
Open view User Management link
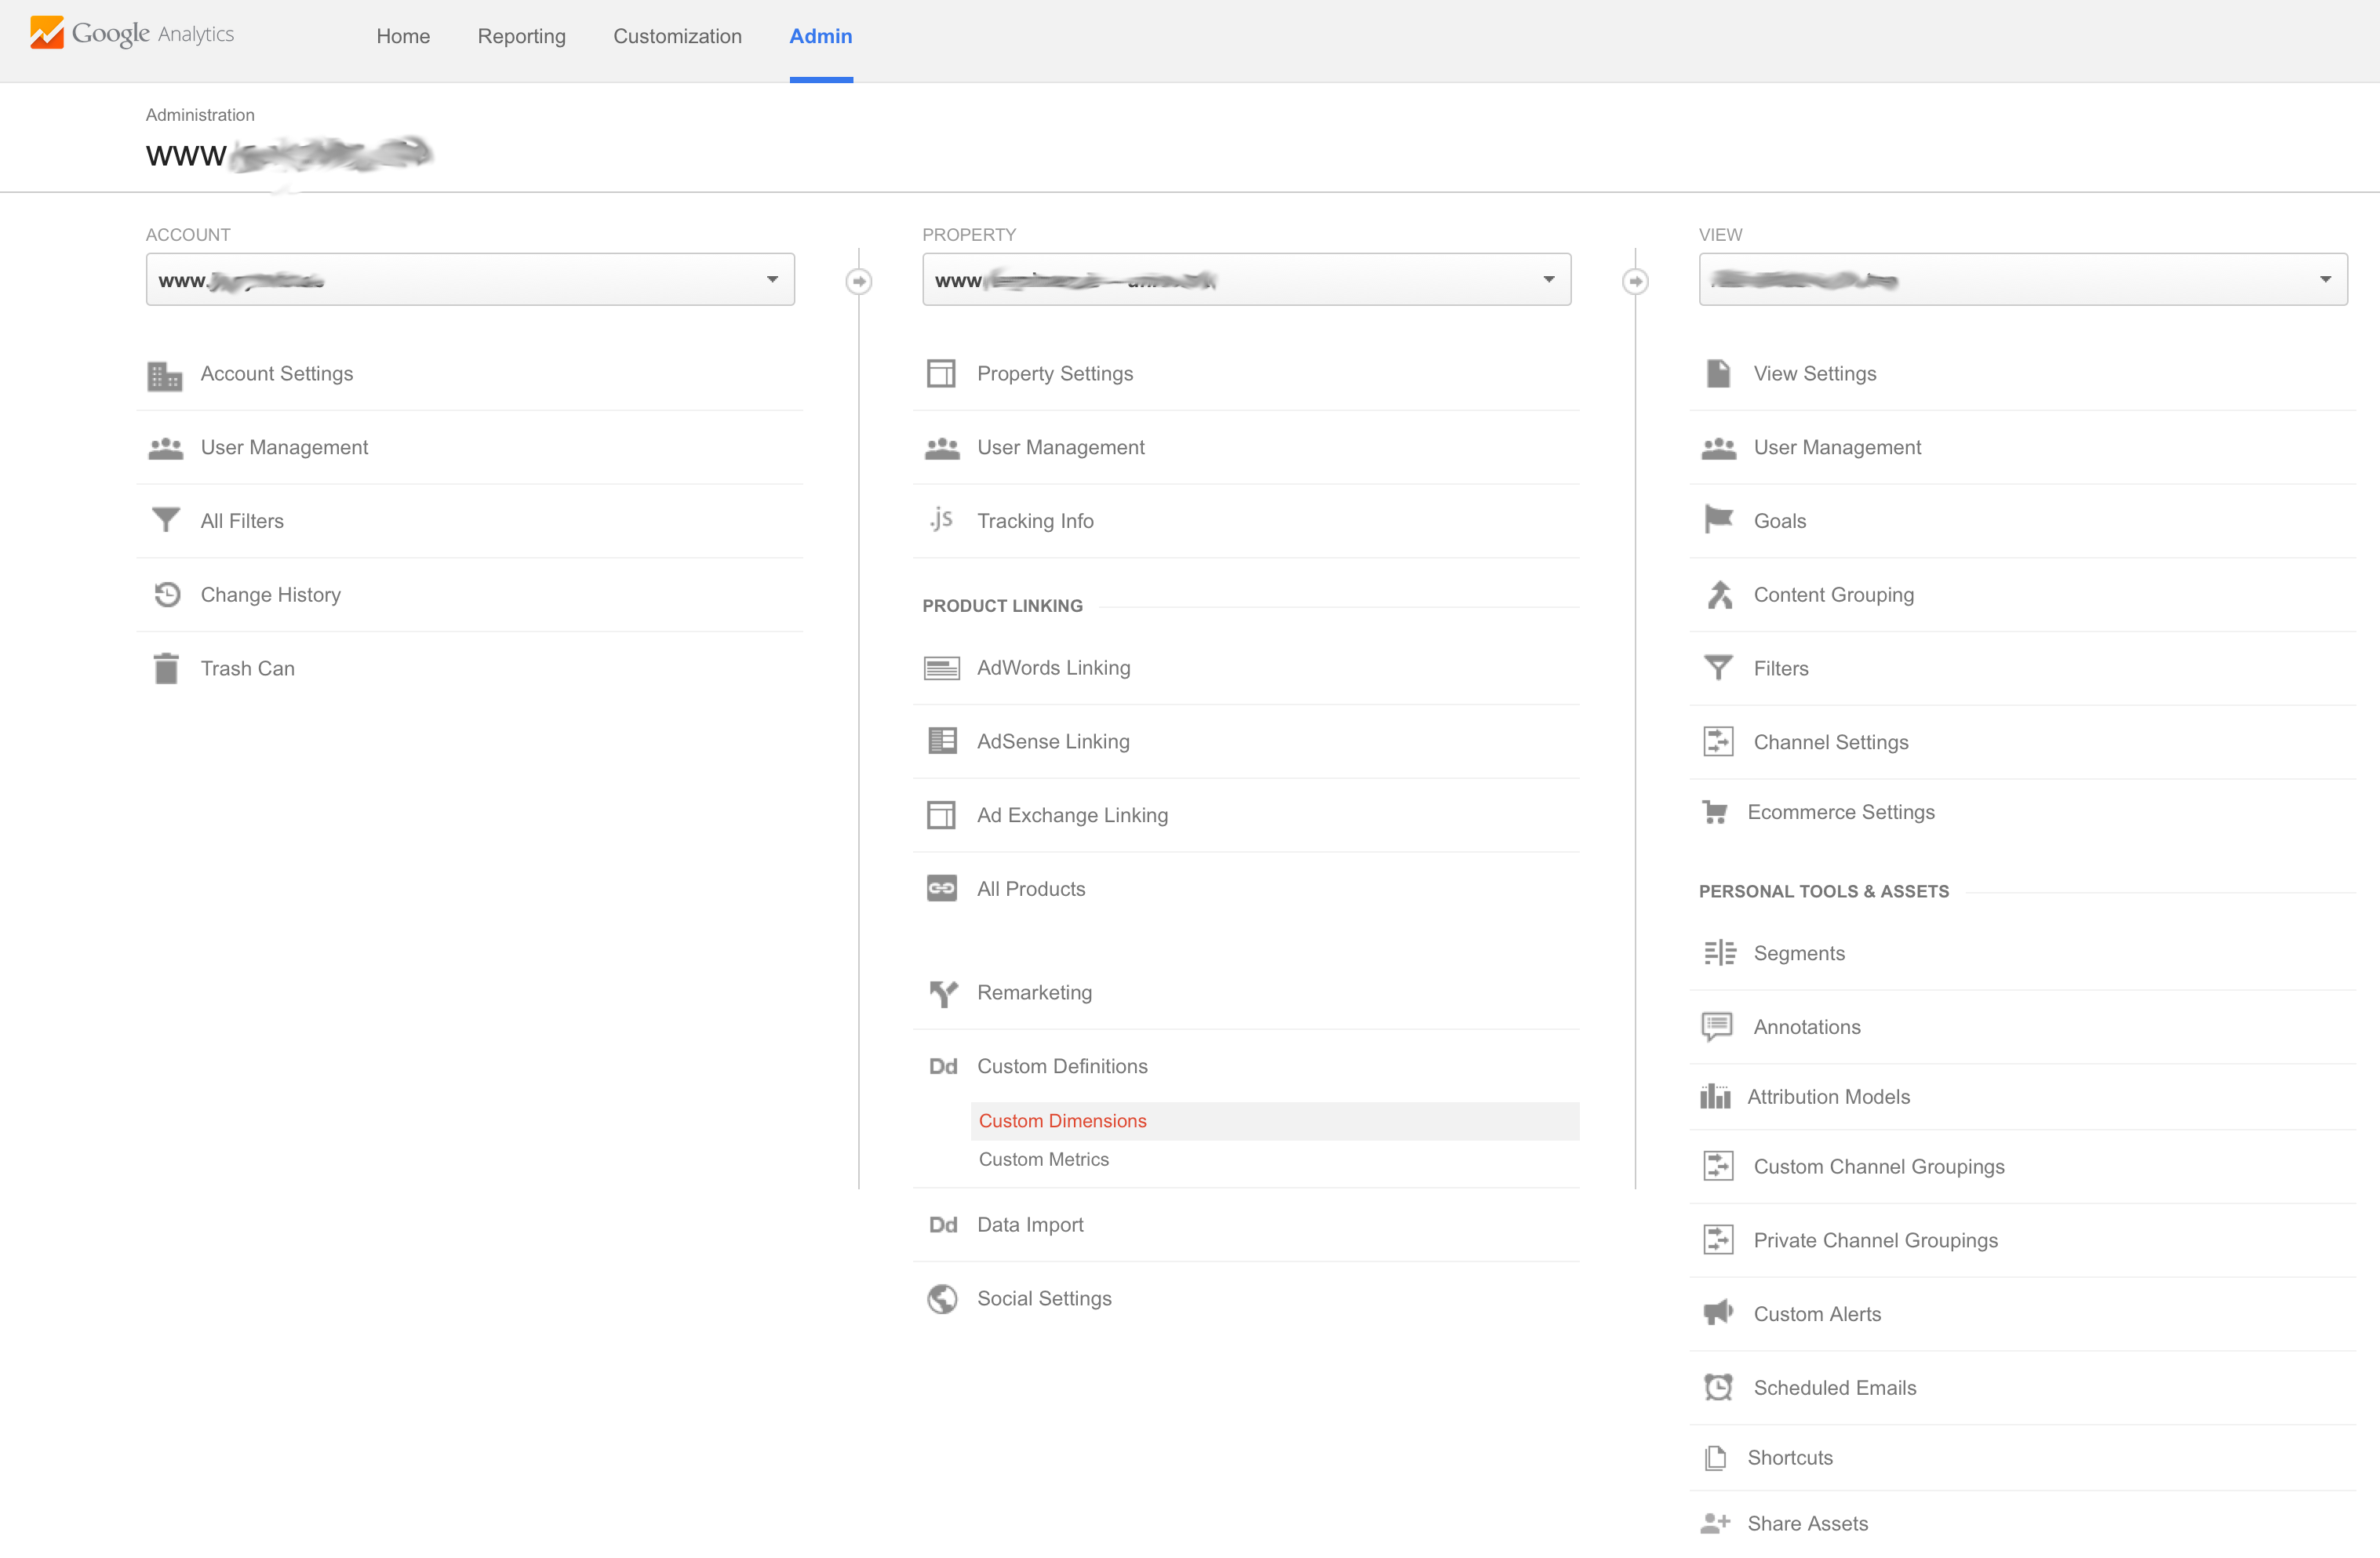tap(1837, 447)
